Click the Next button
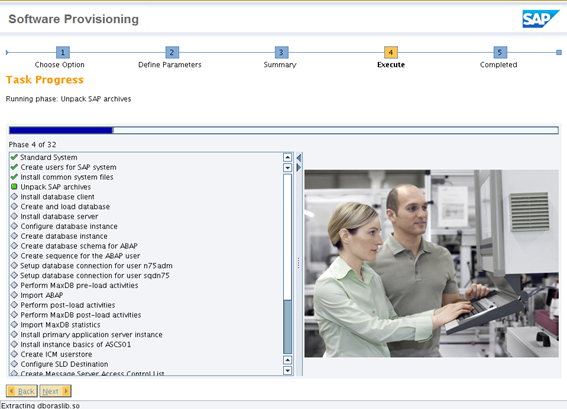The height and width of the screenshot is (409, 567). pyautogui.click(x=55, y=391)
